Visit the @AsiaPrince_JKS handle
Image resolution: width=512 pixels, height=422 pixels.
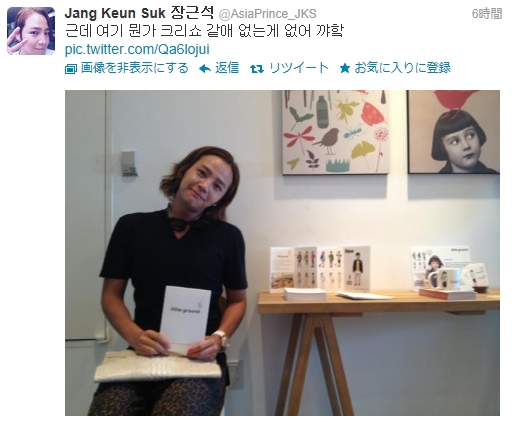267,14
